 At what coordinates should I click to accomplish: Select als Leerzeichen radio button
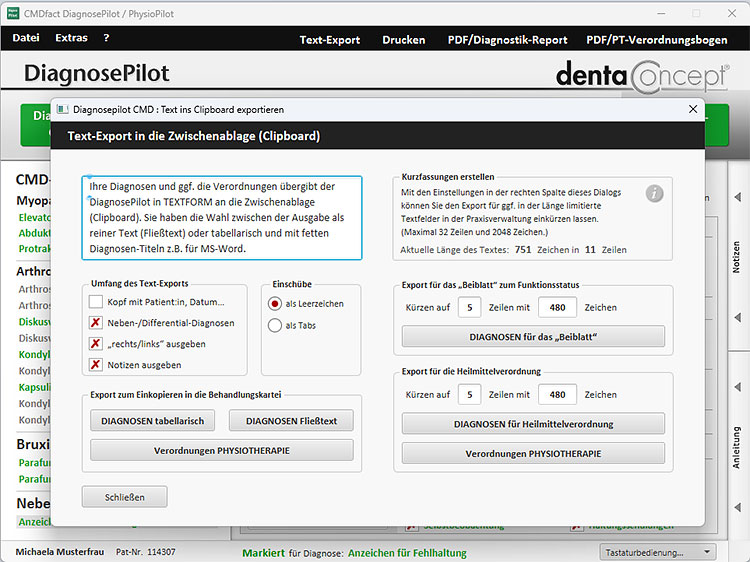click(275, 304)
